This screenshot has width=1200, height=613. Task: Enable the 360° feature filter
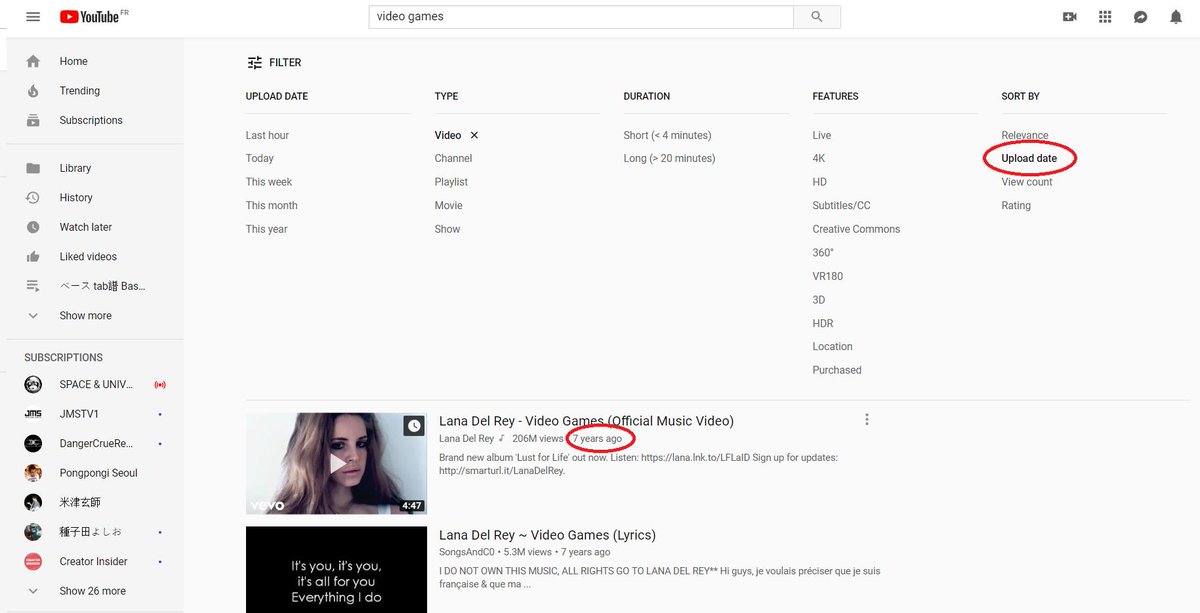(x=822, y=252)
